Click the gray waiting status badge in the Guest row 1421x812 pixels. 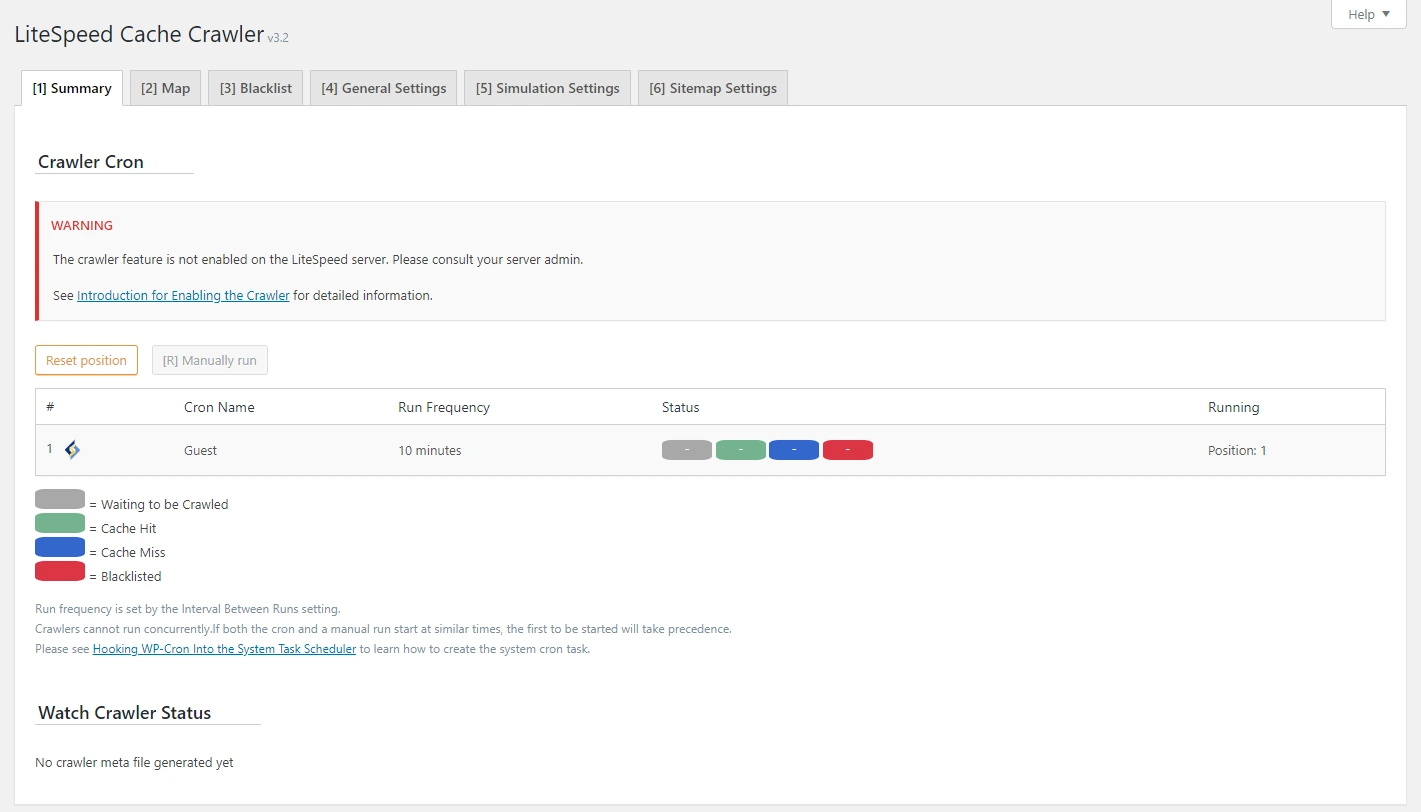coord(687,450)
